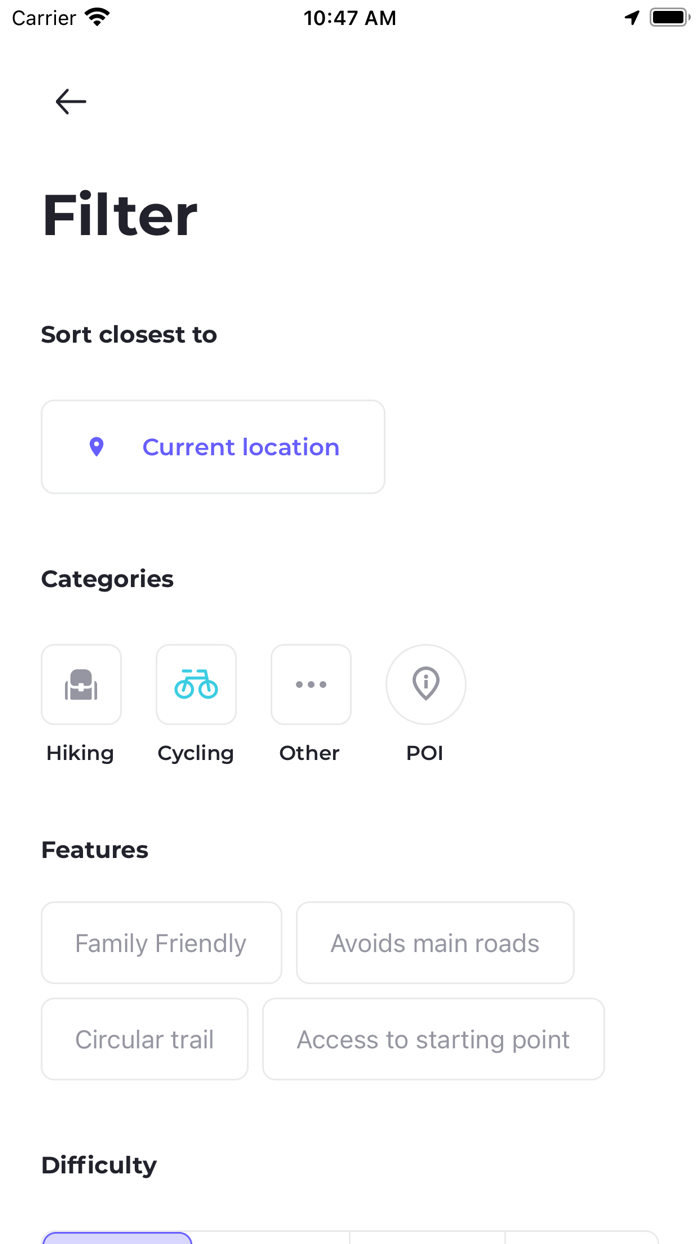Select the Hiking backpack icon

[x=81, y=684]
